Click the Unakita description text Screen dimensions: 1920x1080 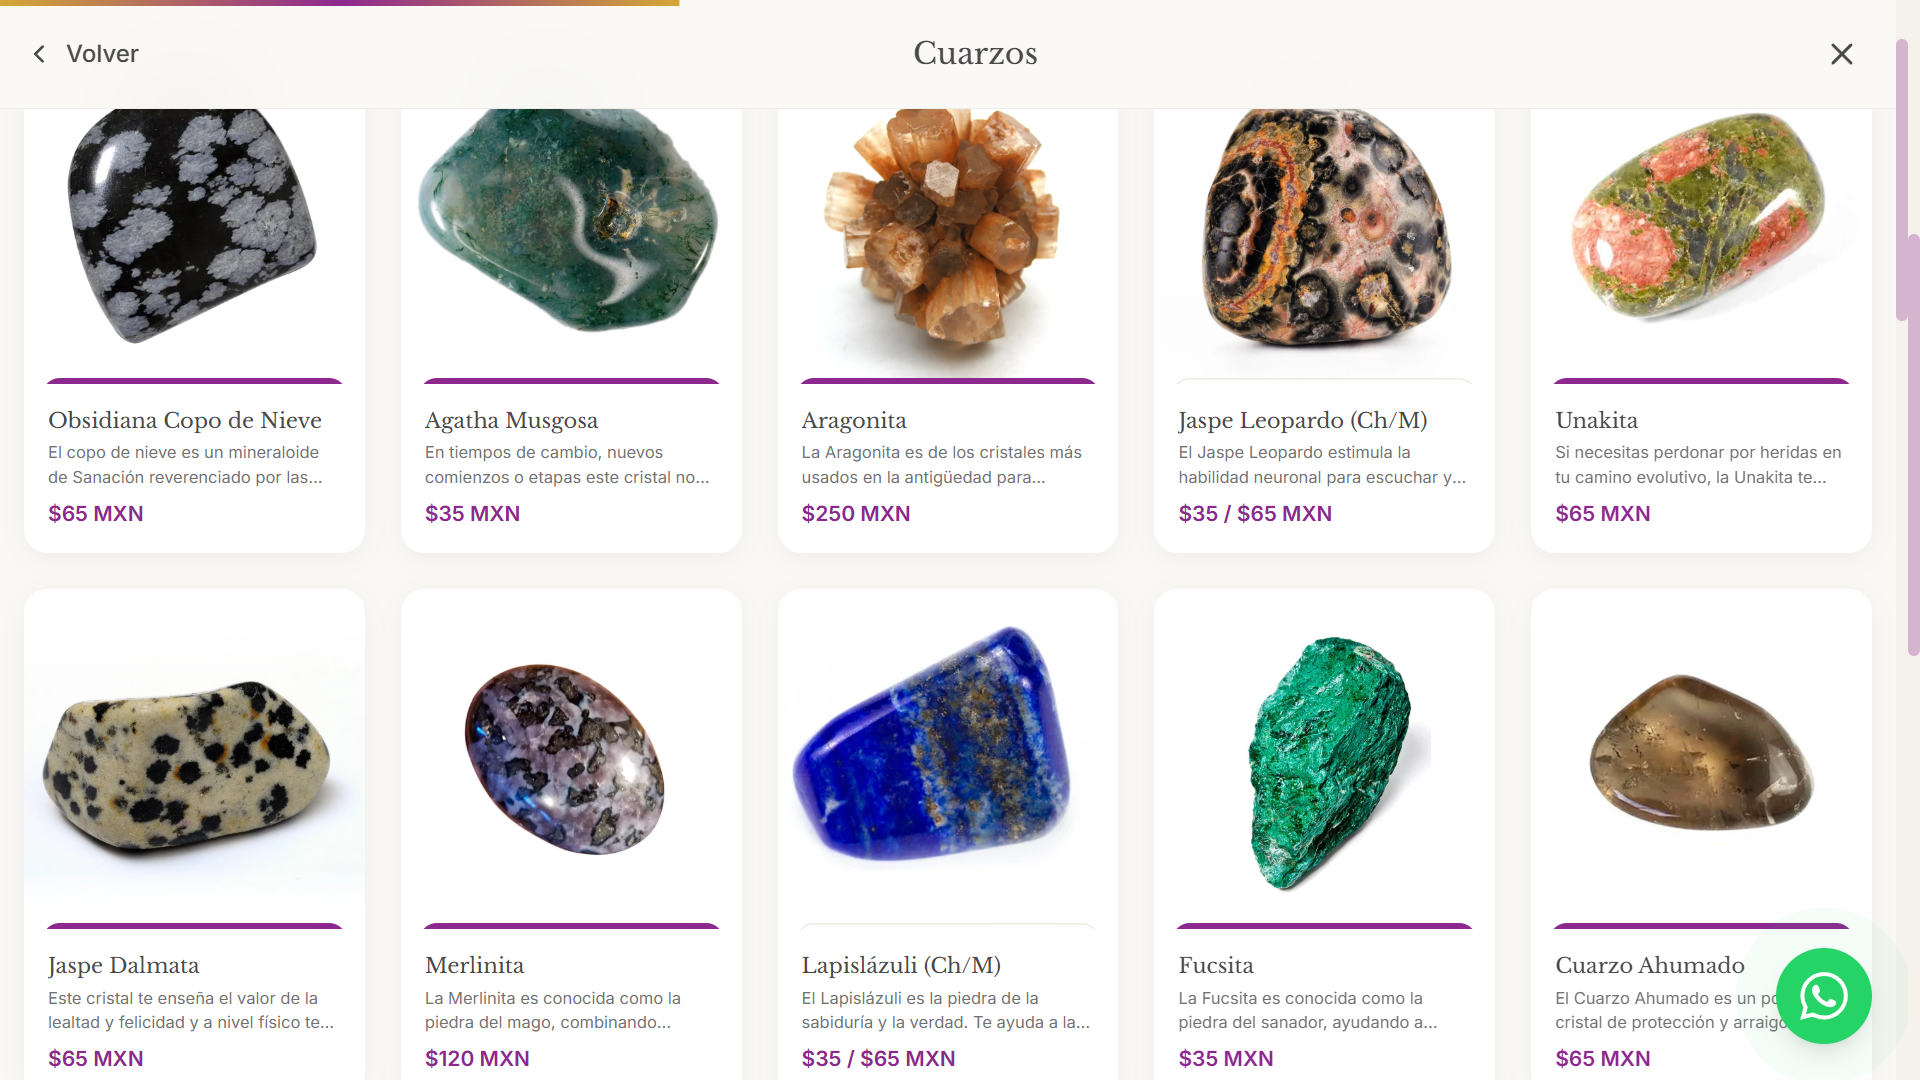(x=1698, y=465)
